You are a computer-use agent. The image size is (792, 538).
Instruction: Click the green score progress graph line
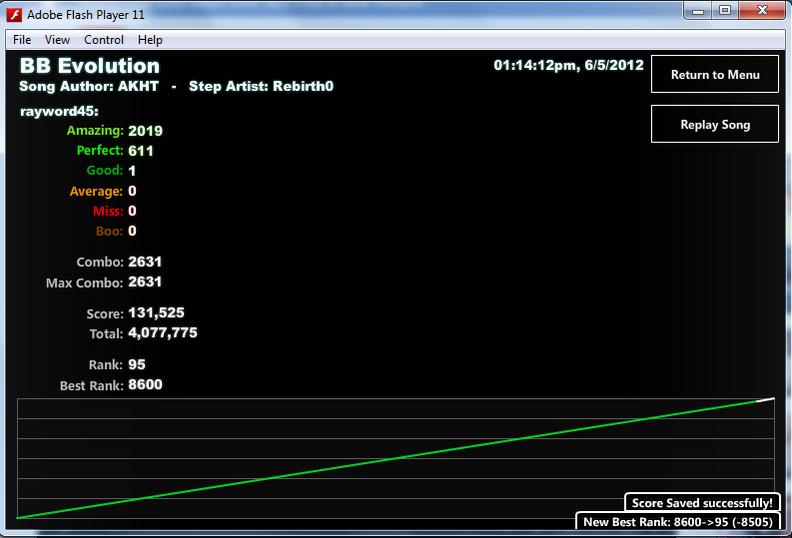tap(395, 459)
